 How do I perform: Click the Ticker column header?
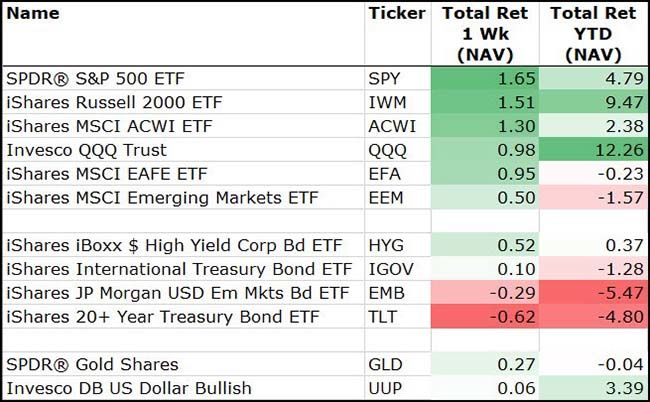pyautogui.click(x=396, y=14)
